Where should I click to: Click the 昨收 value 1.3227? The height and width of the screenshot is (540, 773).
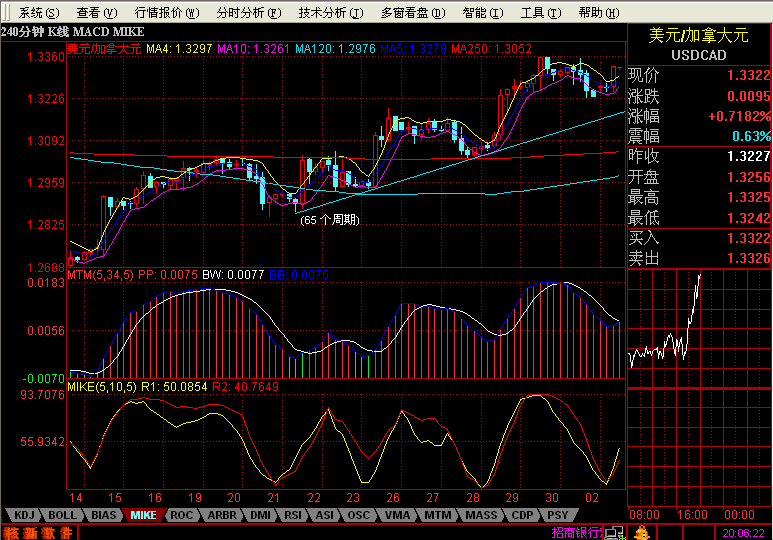[x=748, y=156]
